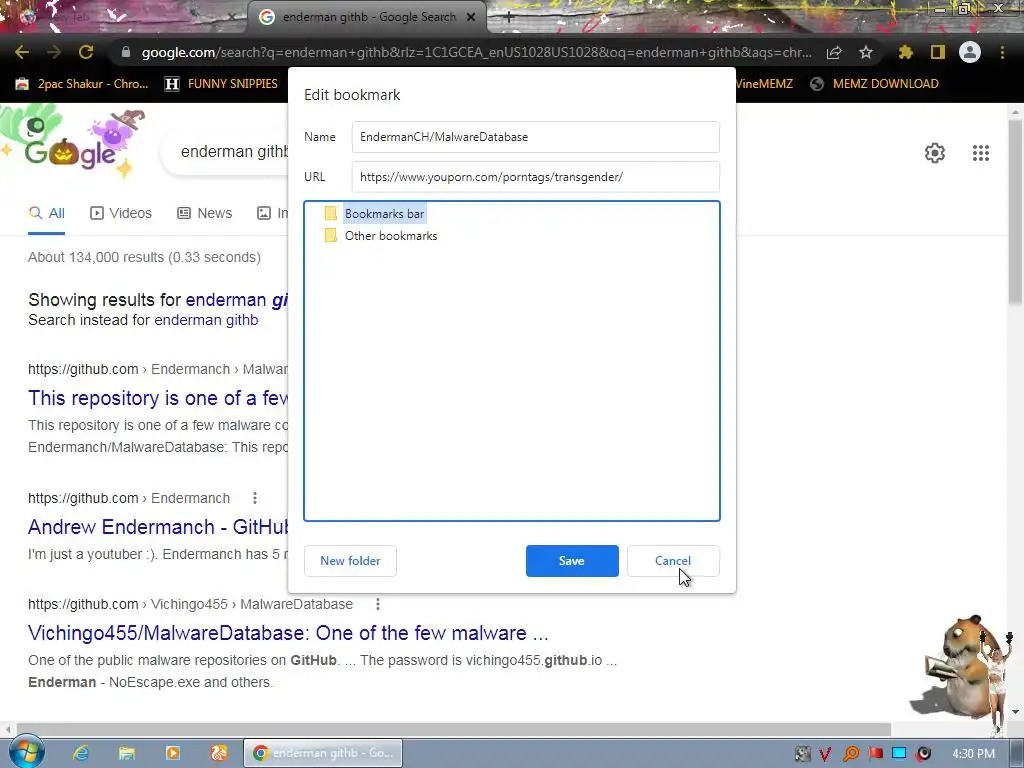The height and width of the screenshot is (768, 1024).
Task: Open Google search settings gear
Action: pos(935,153)
